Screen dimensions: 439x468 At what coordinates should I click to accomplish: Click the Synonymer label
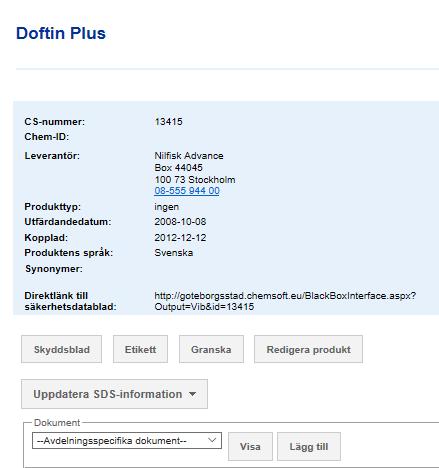pyautogui.click(x=54, y=269)
